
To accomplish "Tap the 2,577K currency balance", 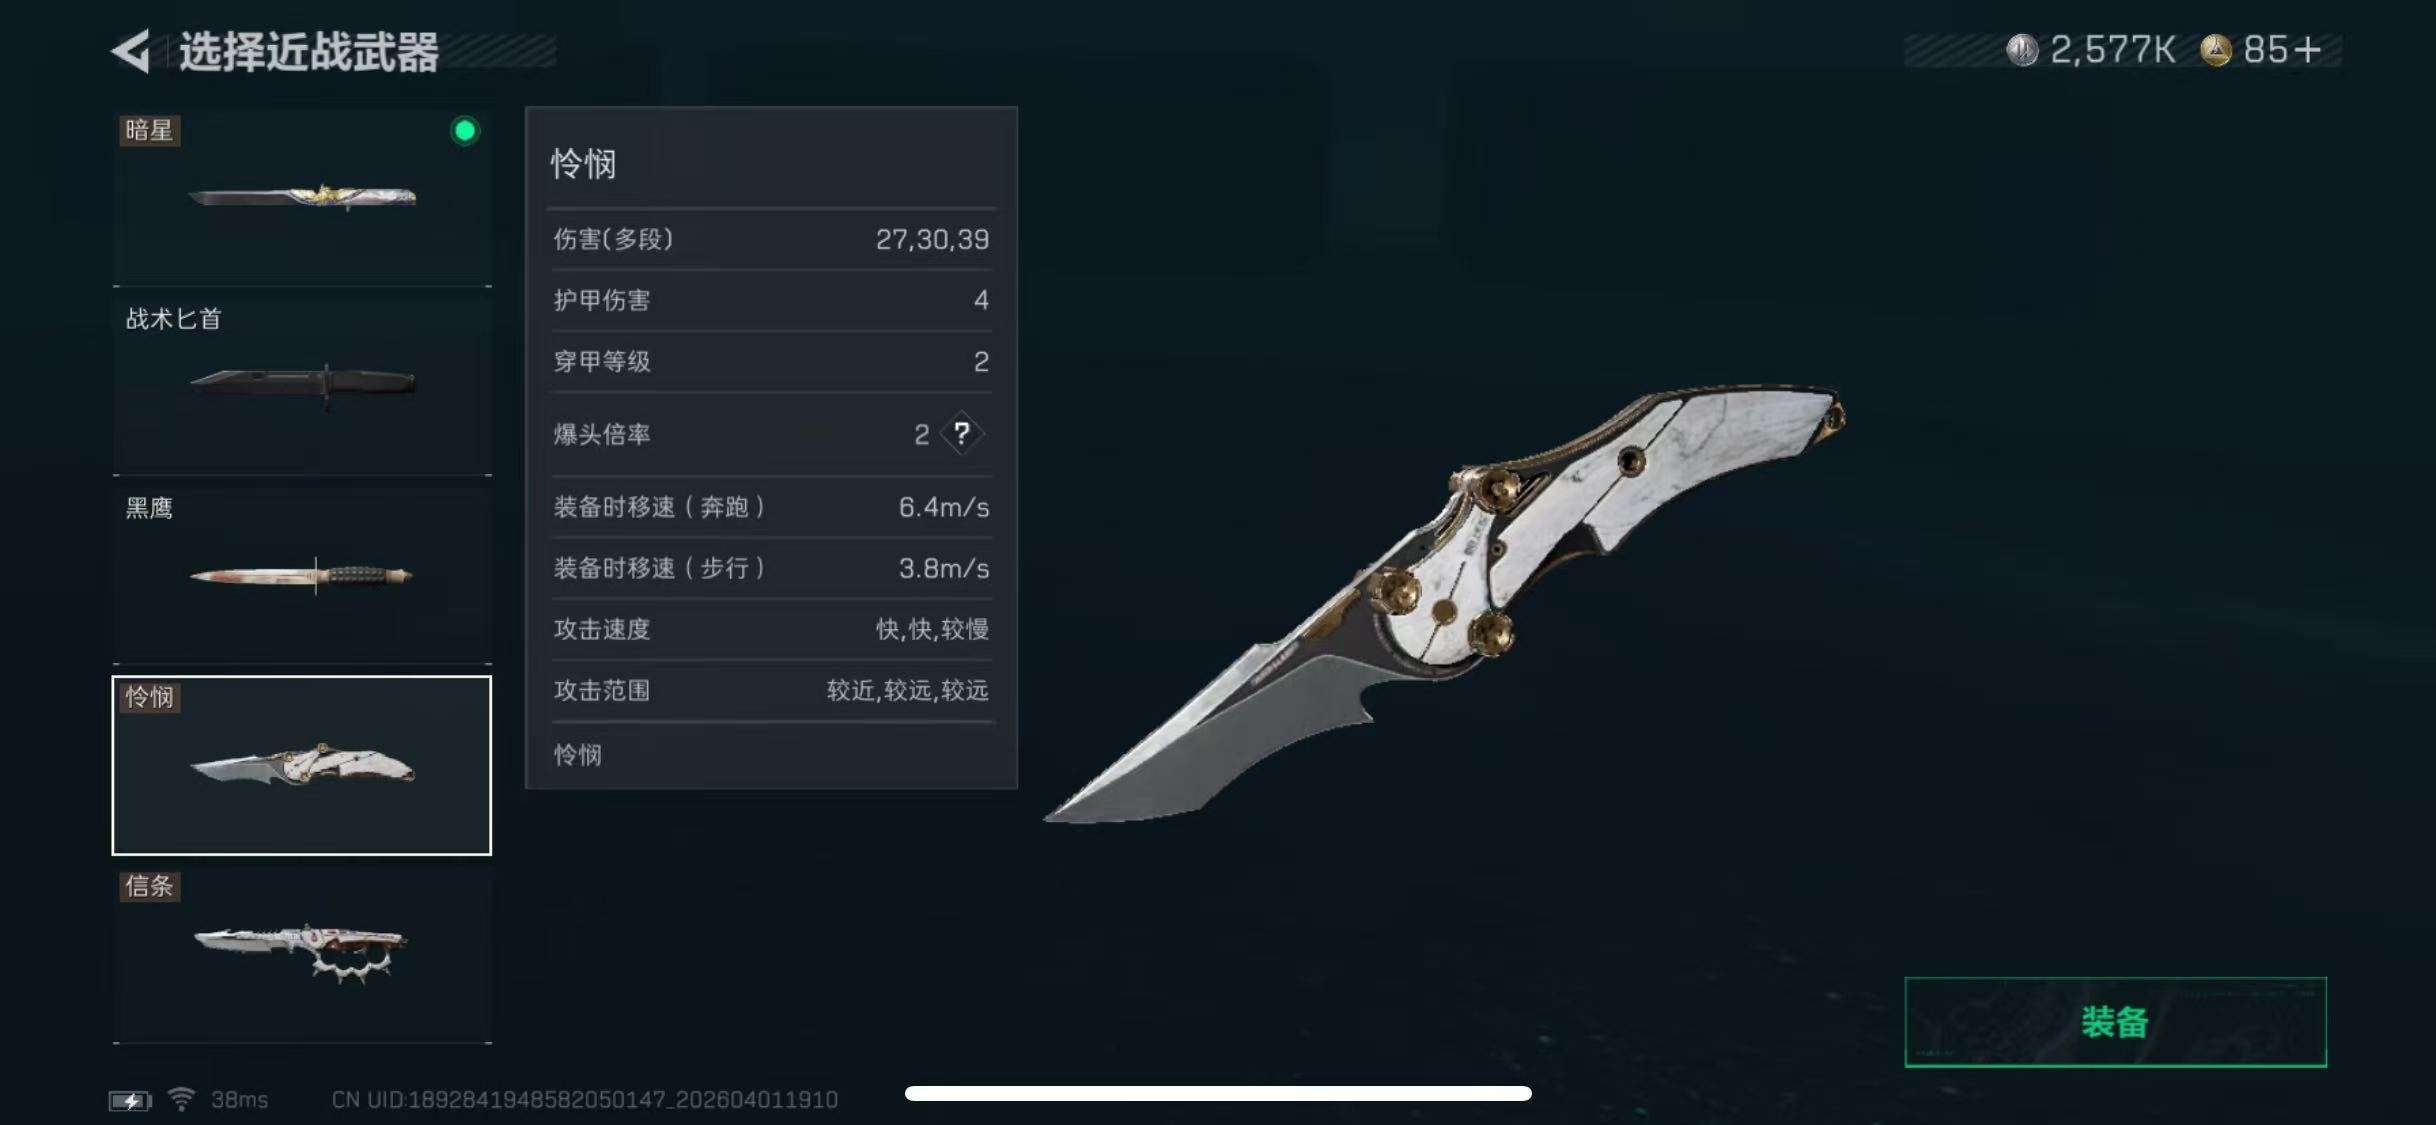I will (2112, 50).
